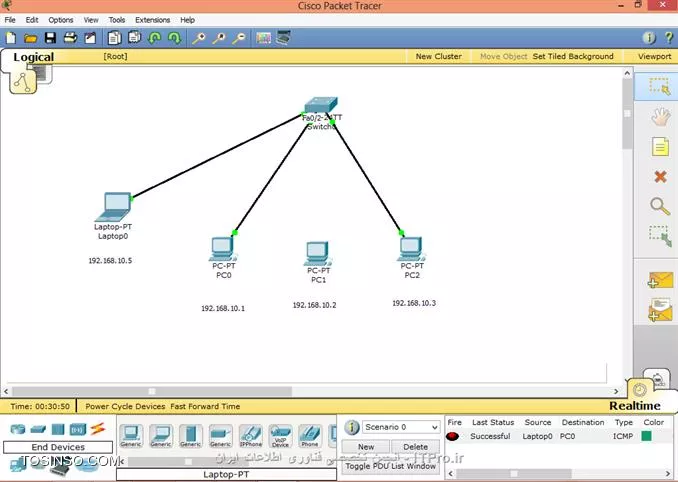
Task: Choose the Inspect magnifier tool
Action: [x=660, y=206]
